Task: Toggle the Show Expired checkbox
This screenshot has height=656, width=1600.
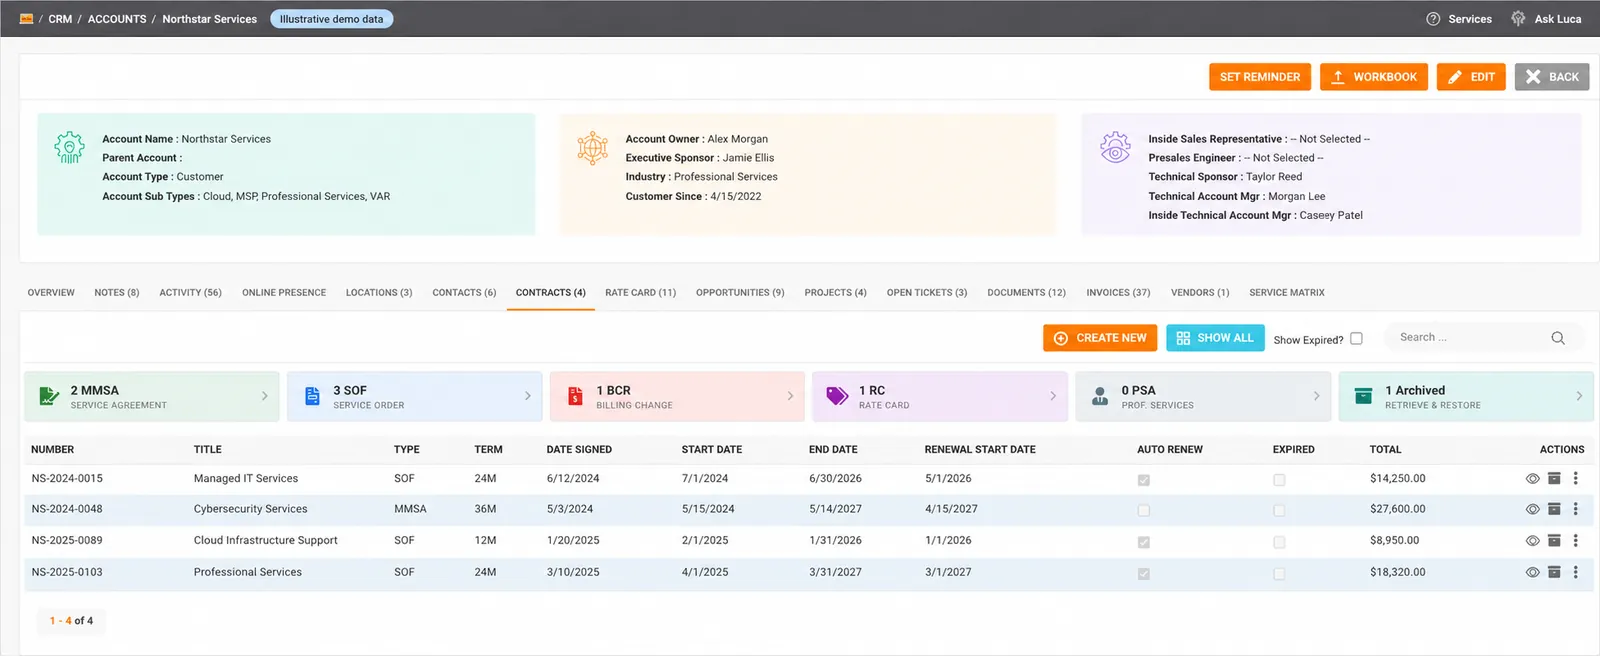Action: pos(1356,339)
